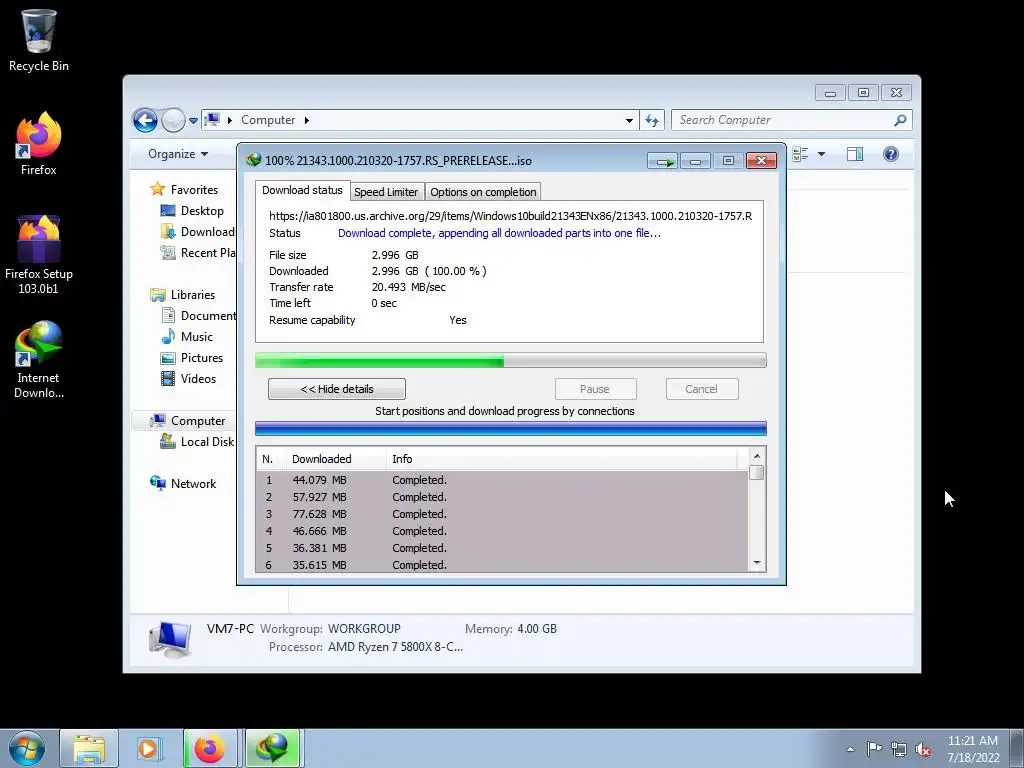Click the N. column header
Image resolution: width=1024 pixels, height=768 pixels.
271,459
